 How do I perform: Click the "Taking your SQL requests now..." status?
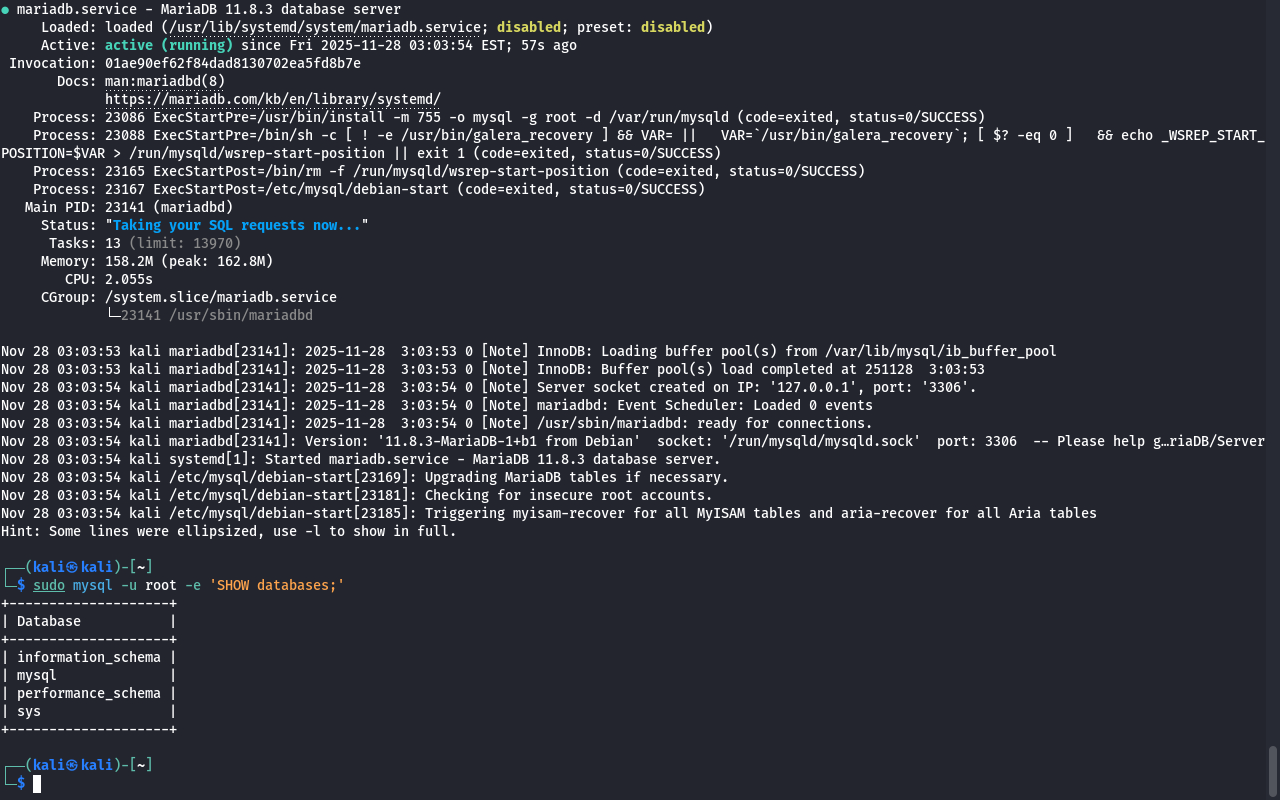pos(237,225)
